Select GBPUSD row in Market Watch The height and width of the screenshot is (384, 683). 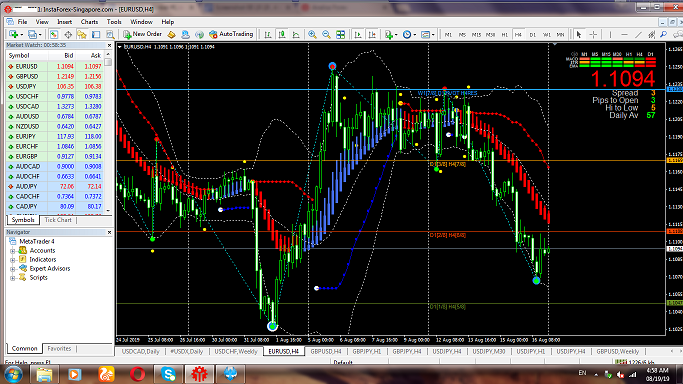tap(55, 76)
